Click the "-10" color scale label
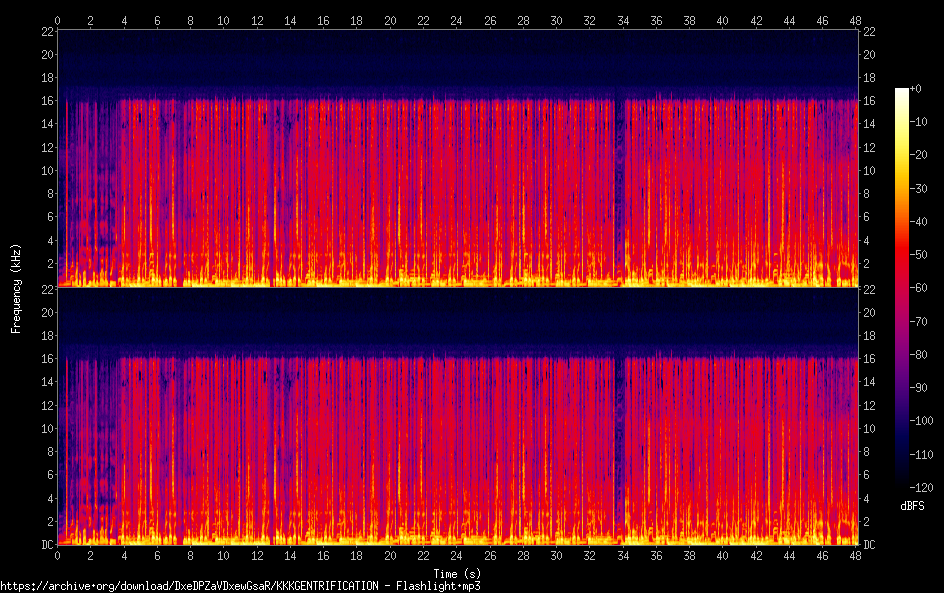Screen dimensions: 944x593 click(919, 122)
